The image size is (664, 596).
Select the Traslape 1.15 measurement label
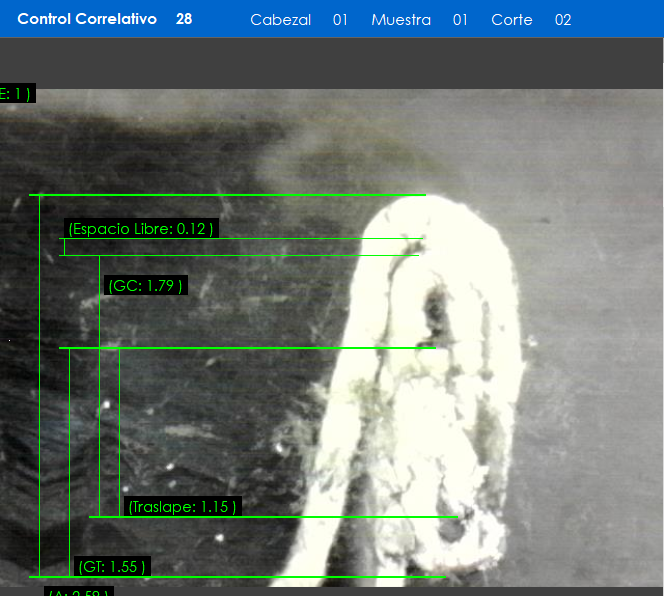click(182, 507)
